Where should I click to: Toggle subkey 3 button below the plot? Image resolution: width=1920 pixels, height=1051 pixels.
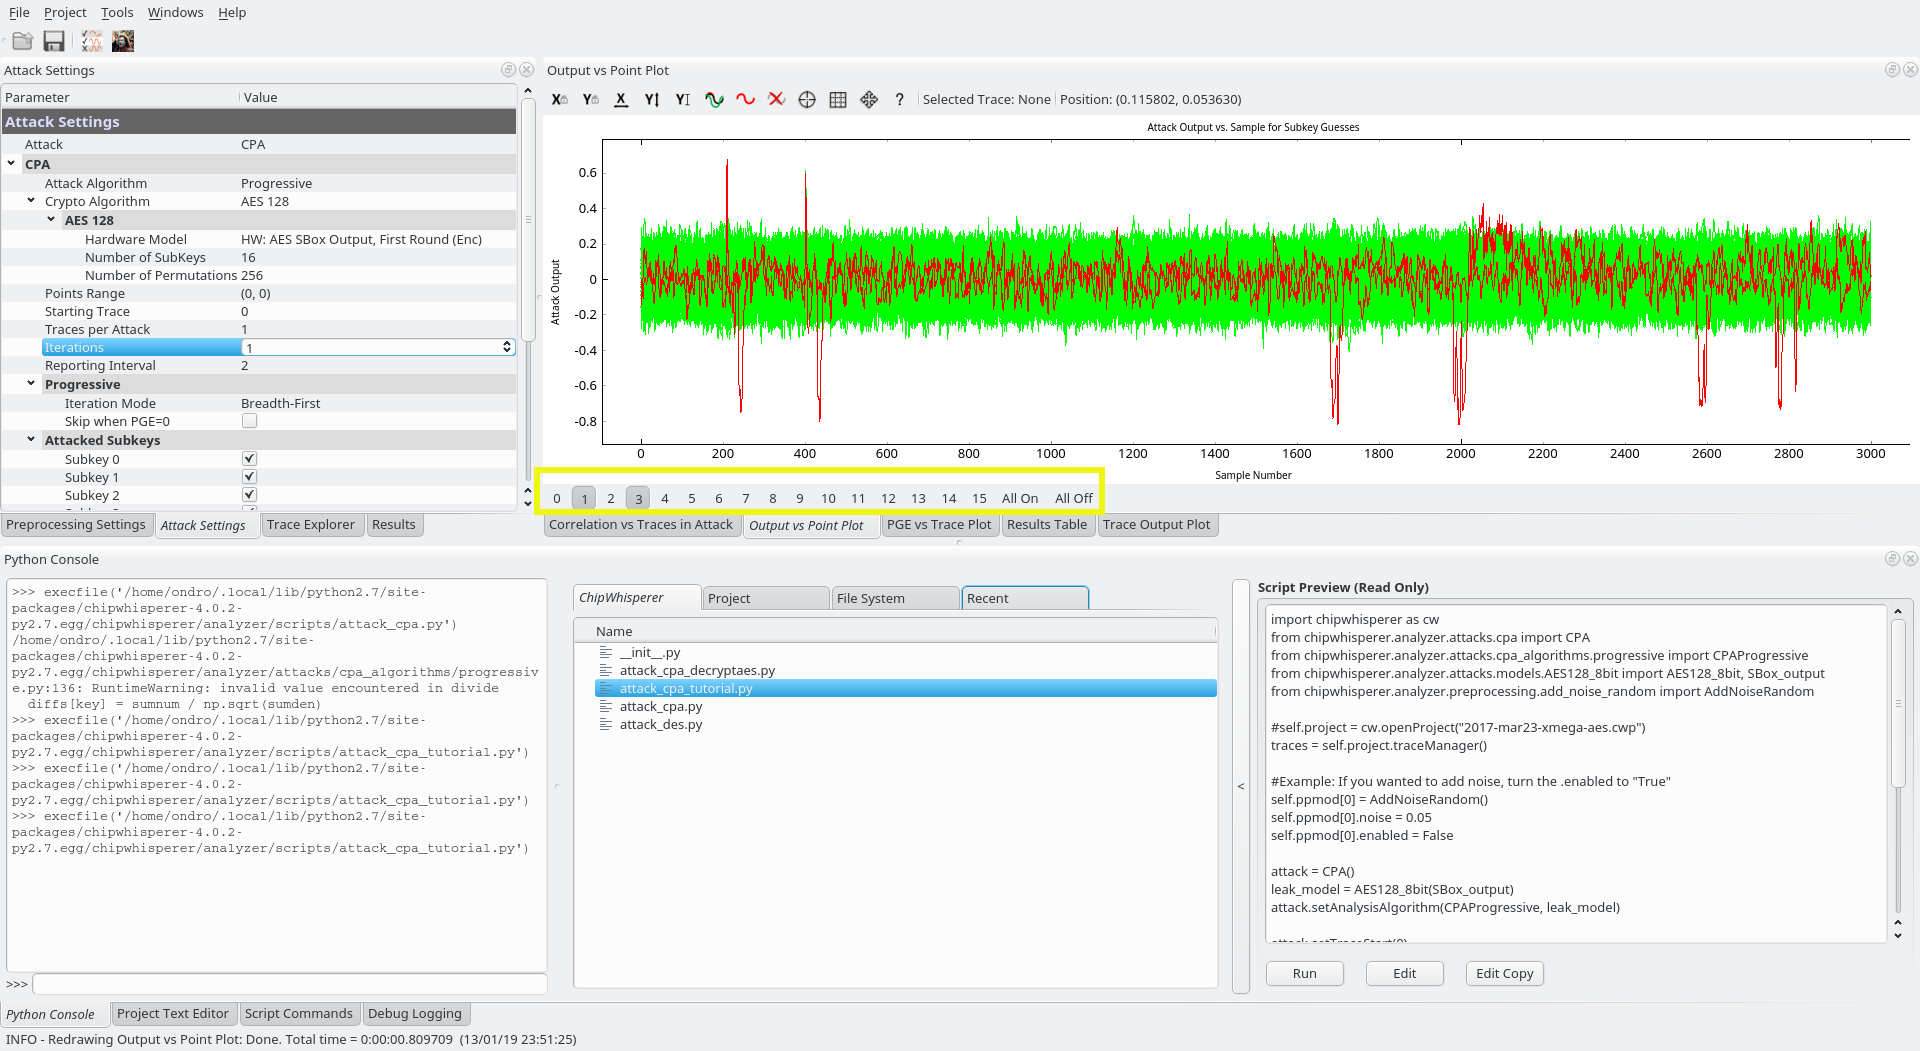point(638,498)
